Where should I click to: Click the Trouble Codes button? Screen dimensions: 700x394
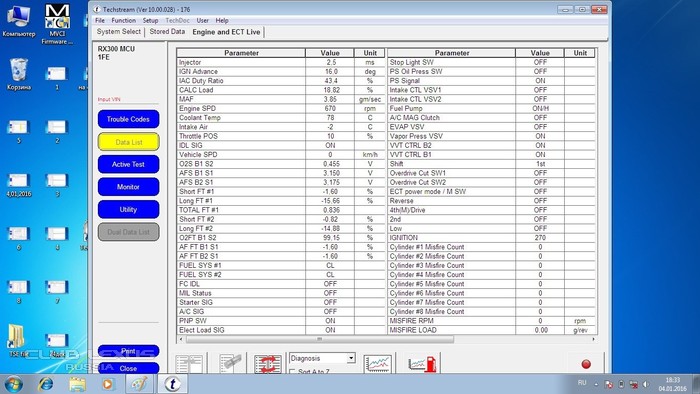coord(128,119)
